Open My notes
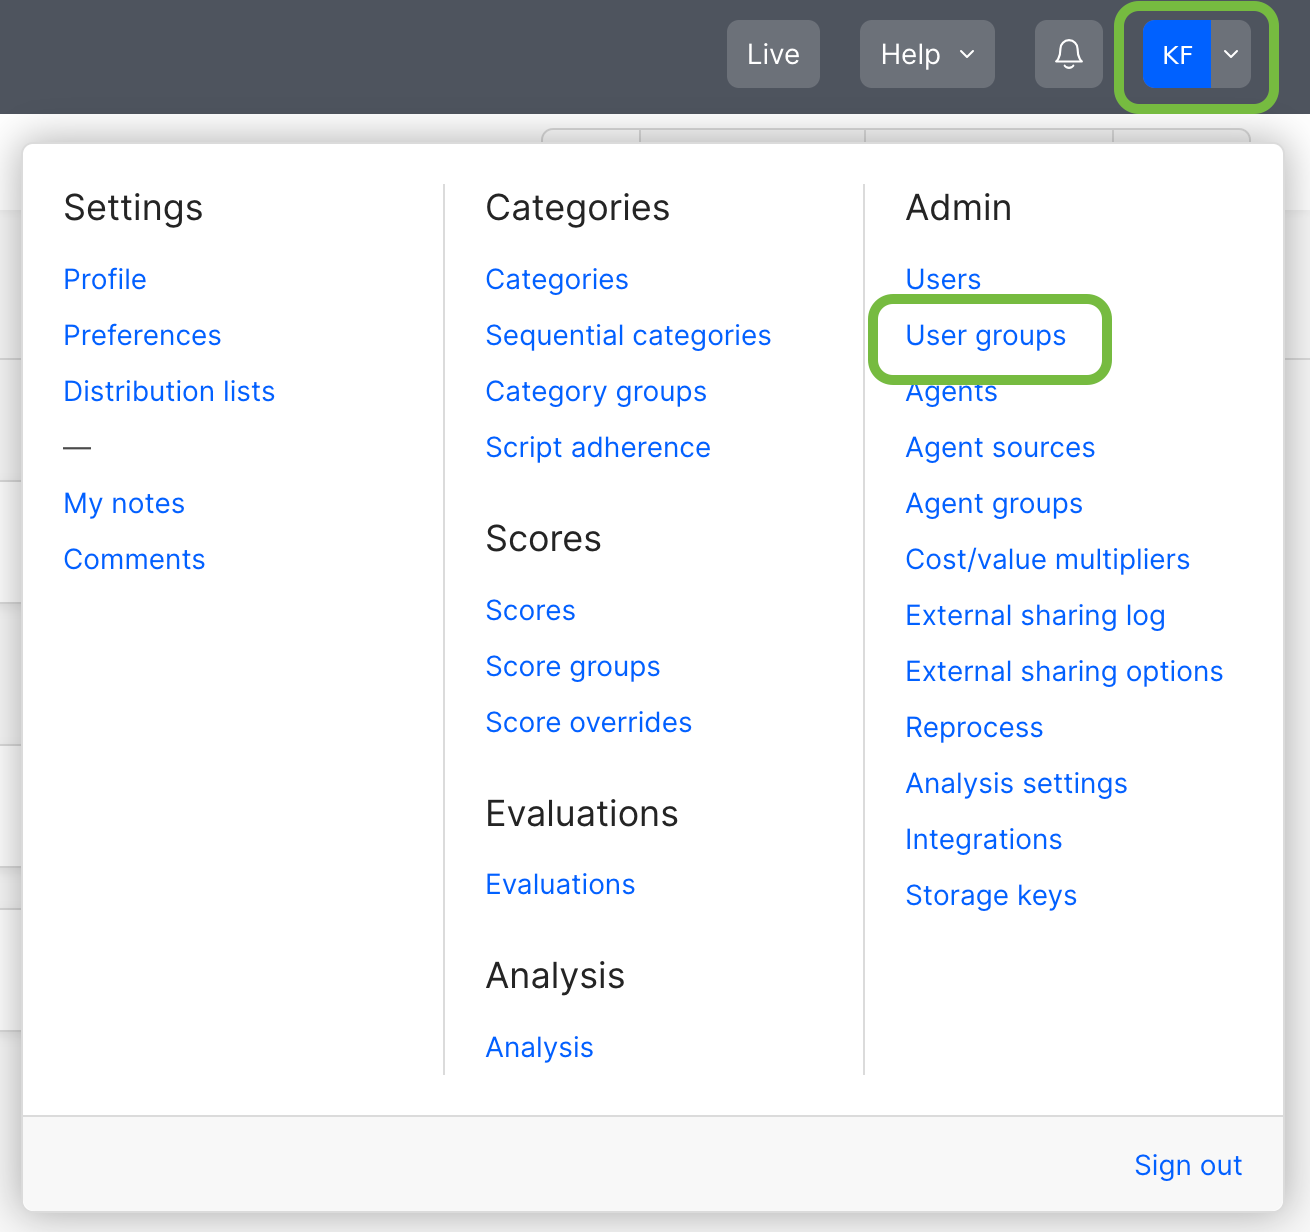The image size is (1310, 1232). click(124, 503)
